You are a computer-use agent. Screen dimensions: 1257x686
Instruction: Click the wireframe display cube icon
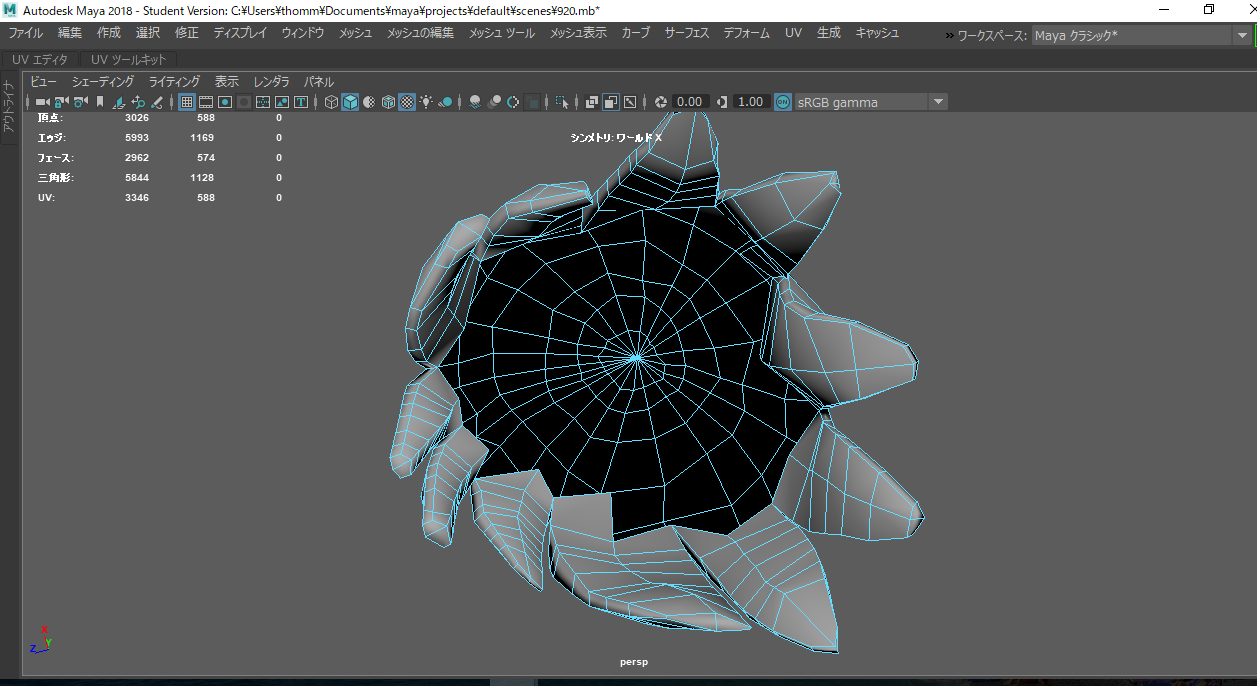[x=331, y=102]
